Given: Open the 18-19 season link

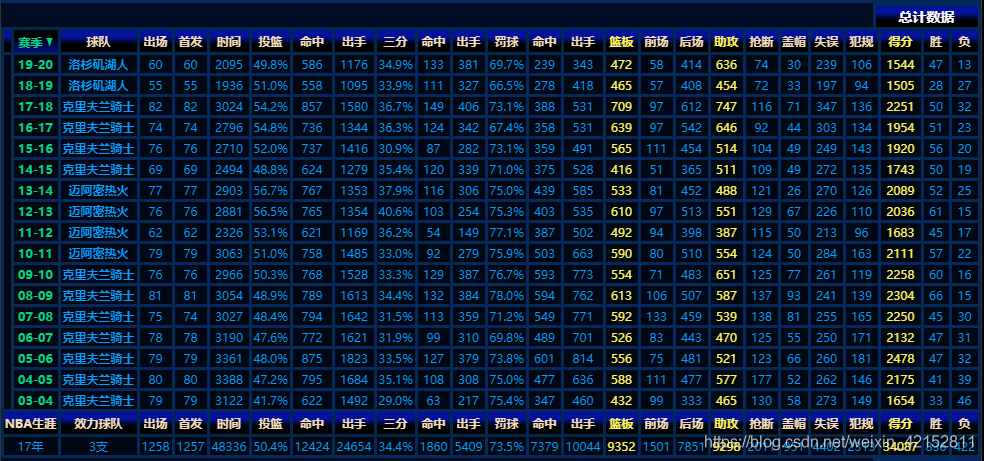Looking at the screenshot, I should pyautogui.click(x=36, y=86).
